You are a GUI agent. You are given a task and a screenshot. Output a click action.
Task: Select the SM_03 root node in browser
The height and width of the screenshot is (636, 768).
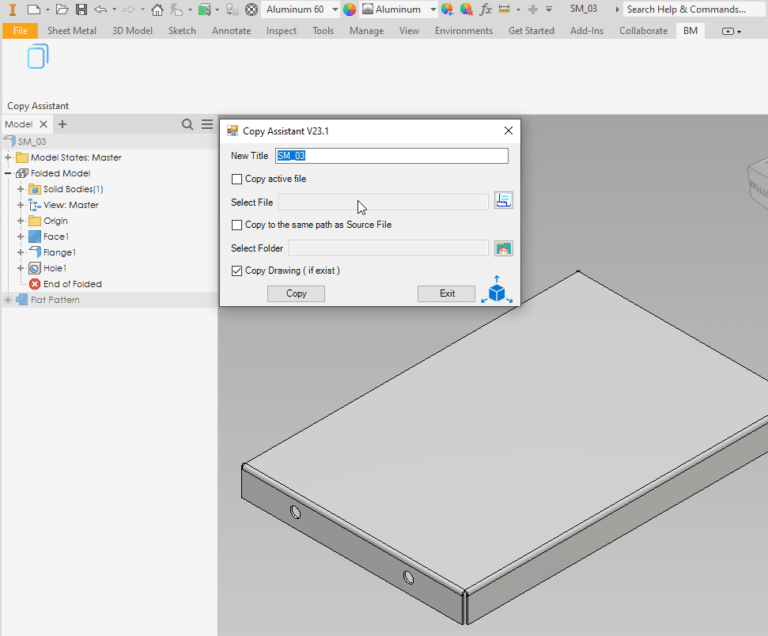pos(32,142)
